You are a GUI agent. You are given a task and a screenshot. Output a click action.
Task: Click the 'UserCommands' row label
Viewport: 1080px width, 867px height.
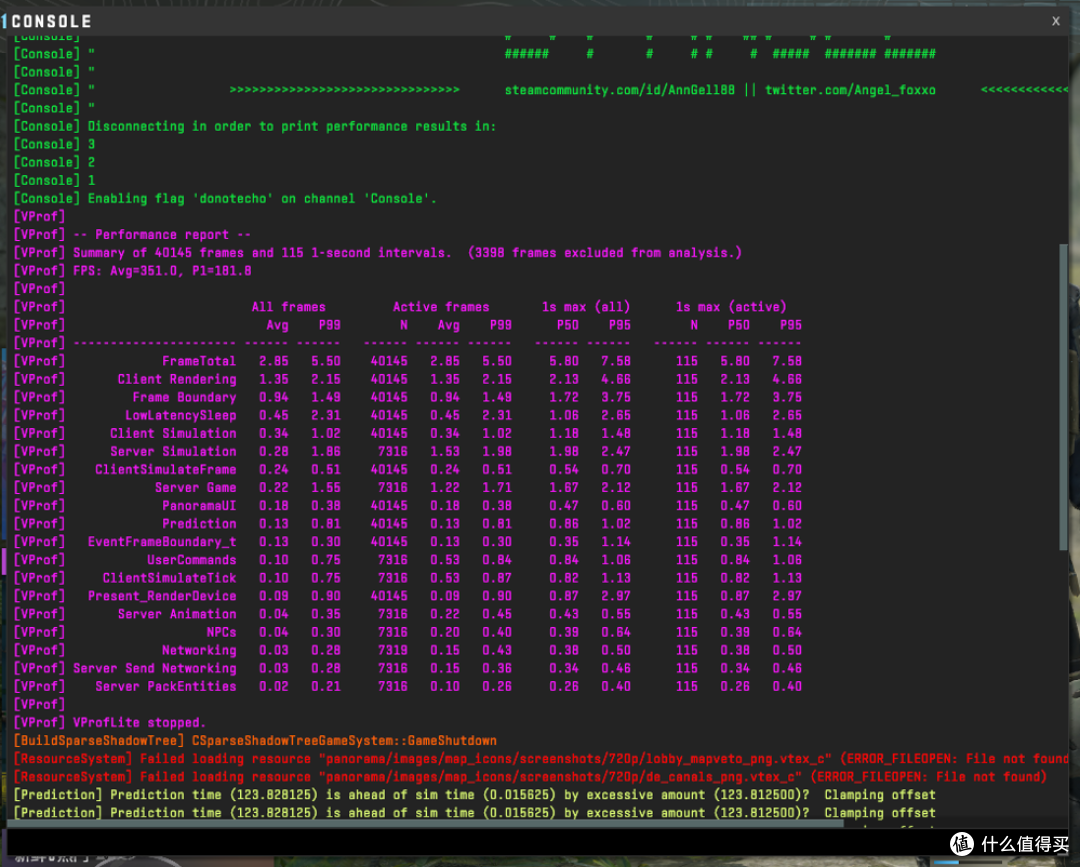191,560
